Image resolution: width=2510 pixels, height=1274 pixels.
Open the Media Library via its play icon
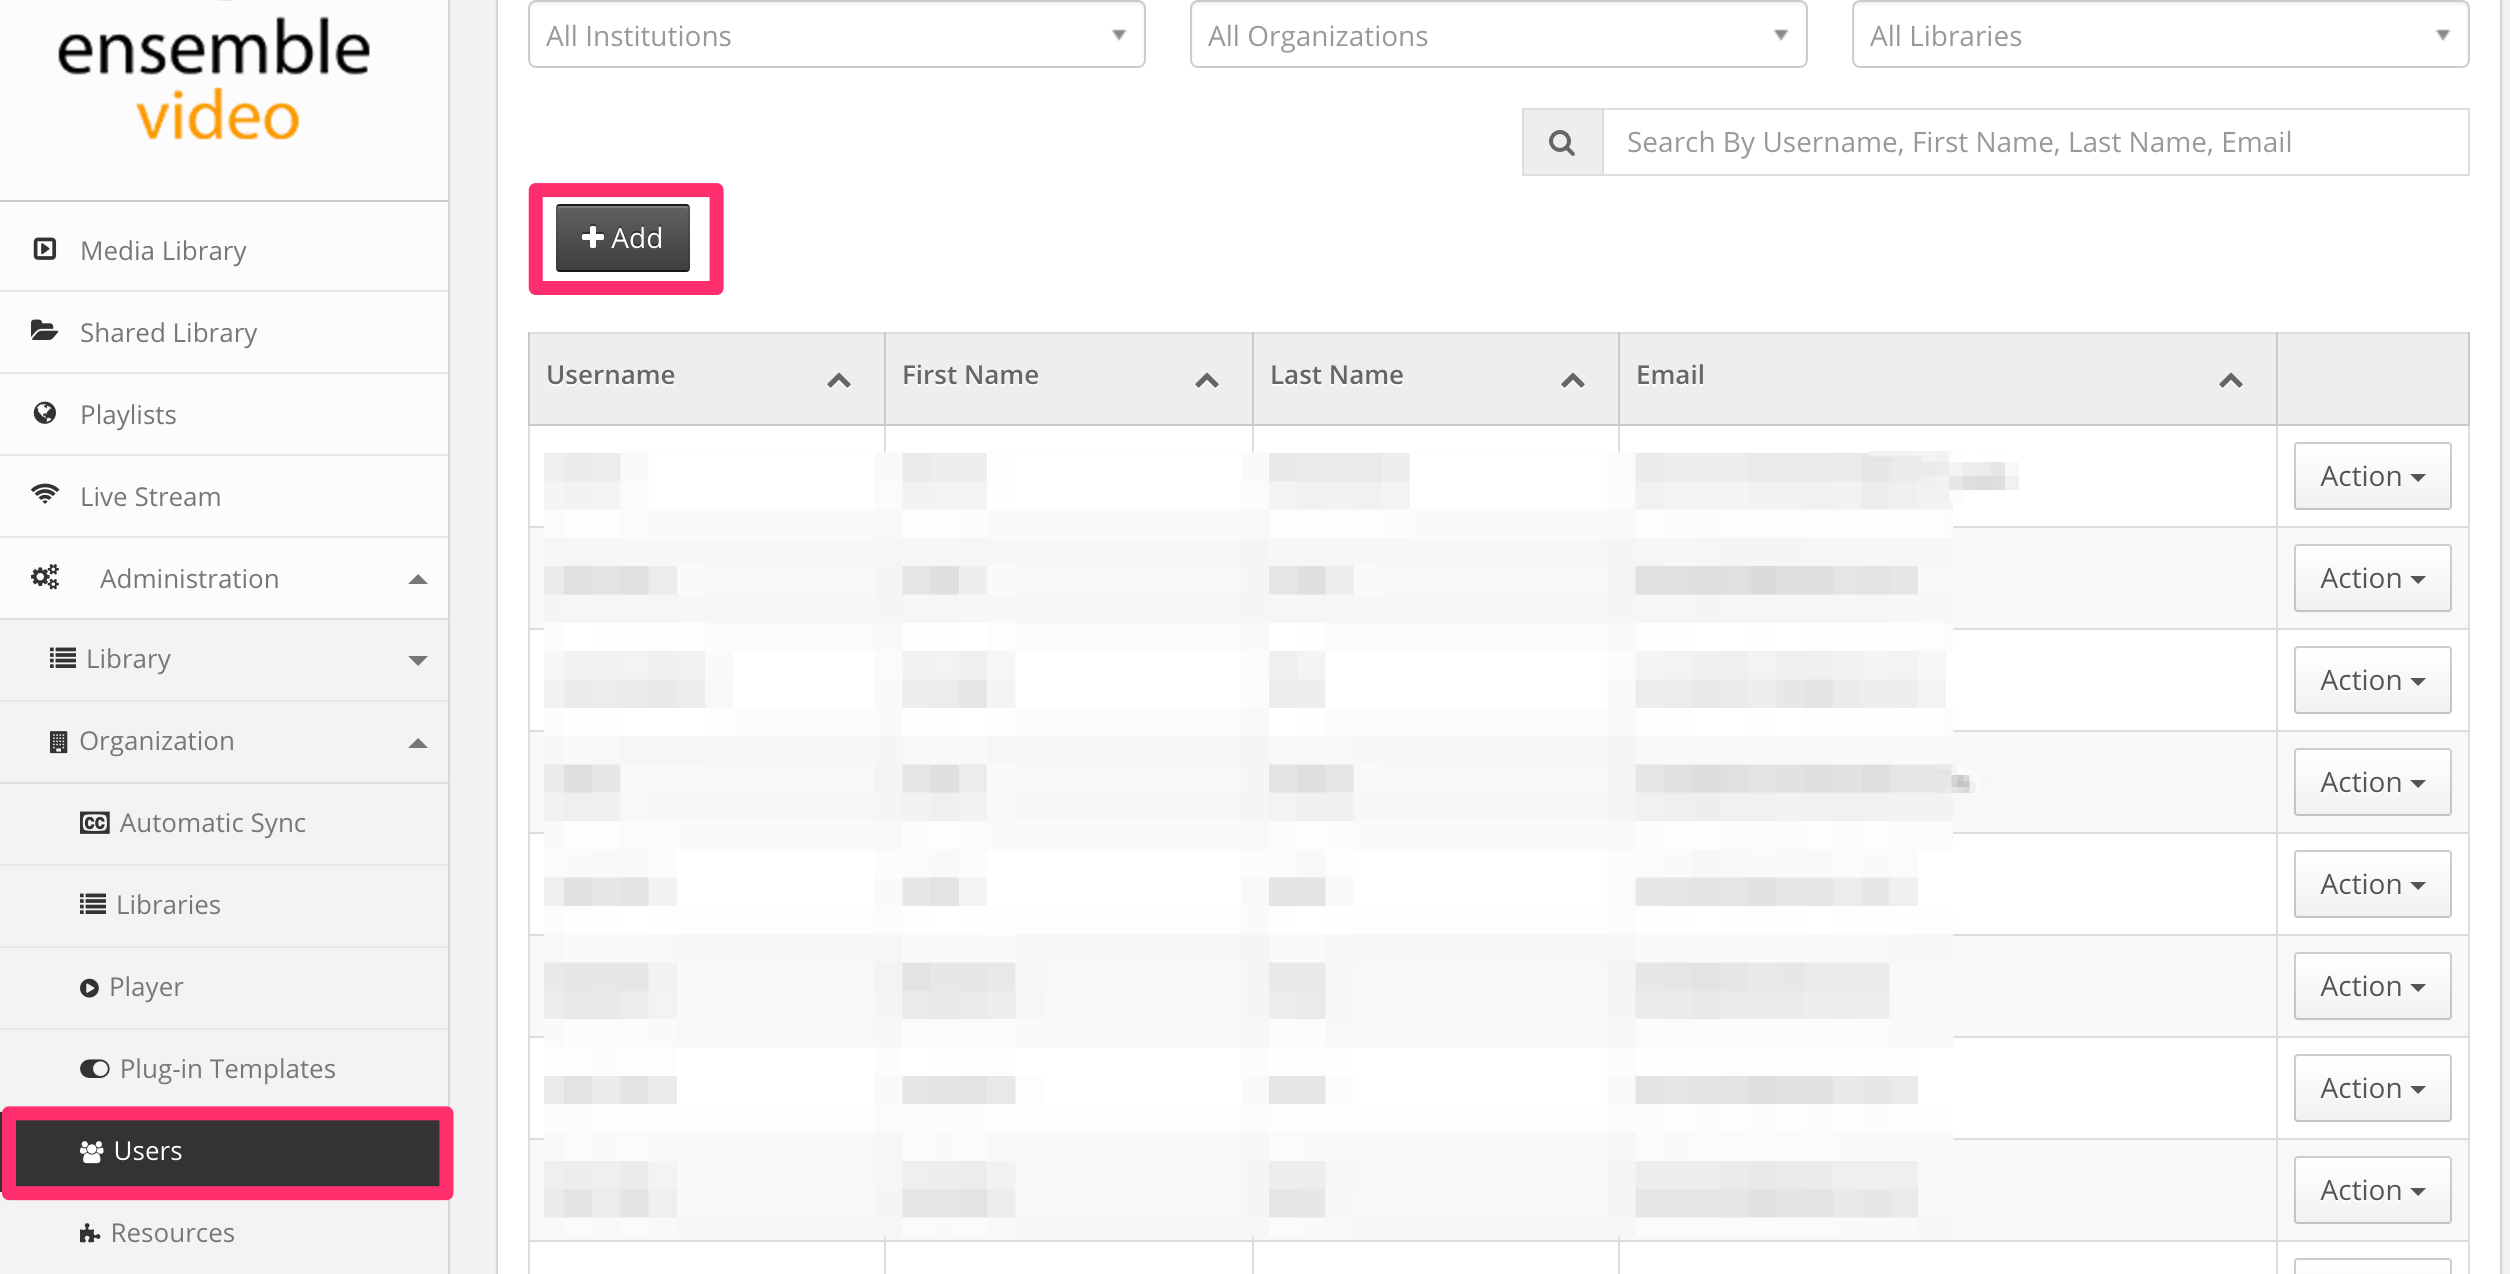tap(45, 249)
